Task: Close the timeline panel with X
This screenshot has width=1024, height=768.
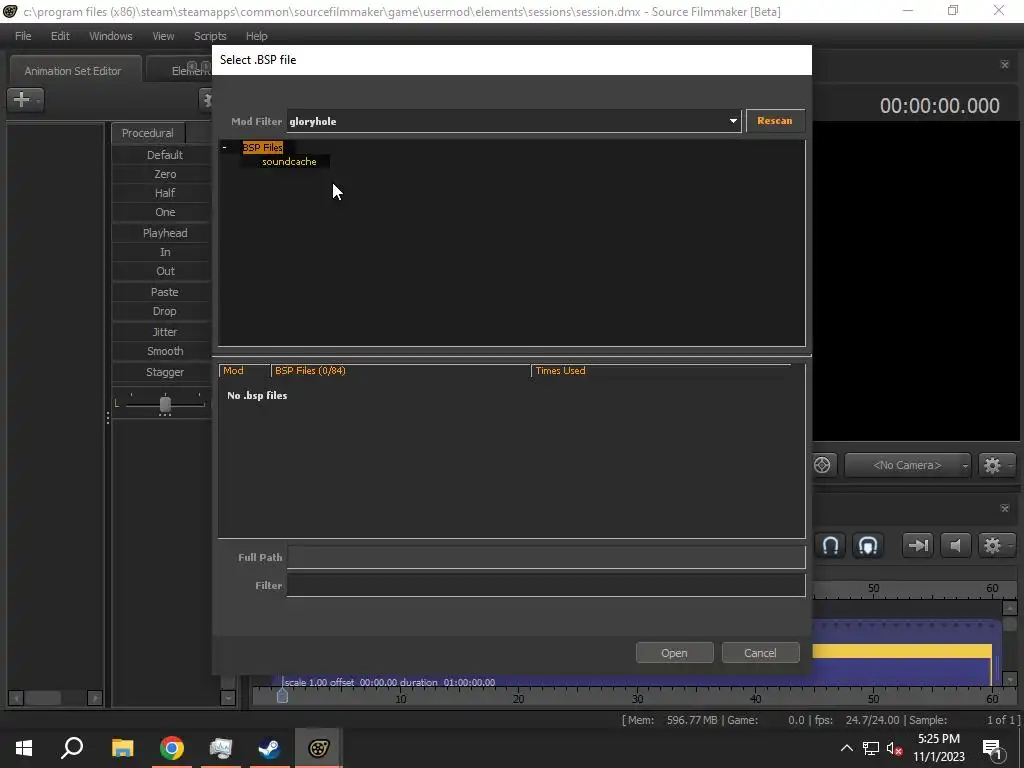Action: (1004, 508)
